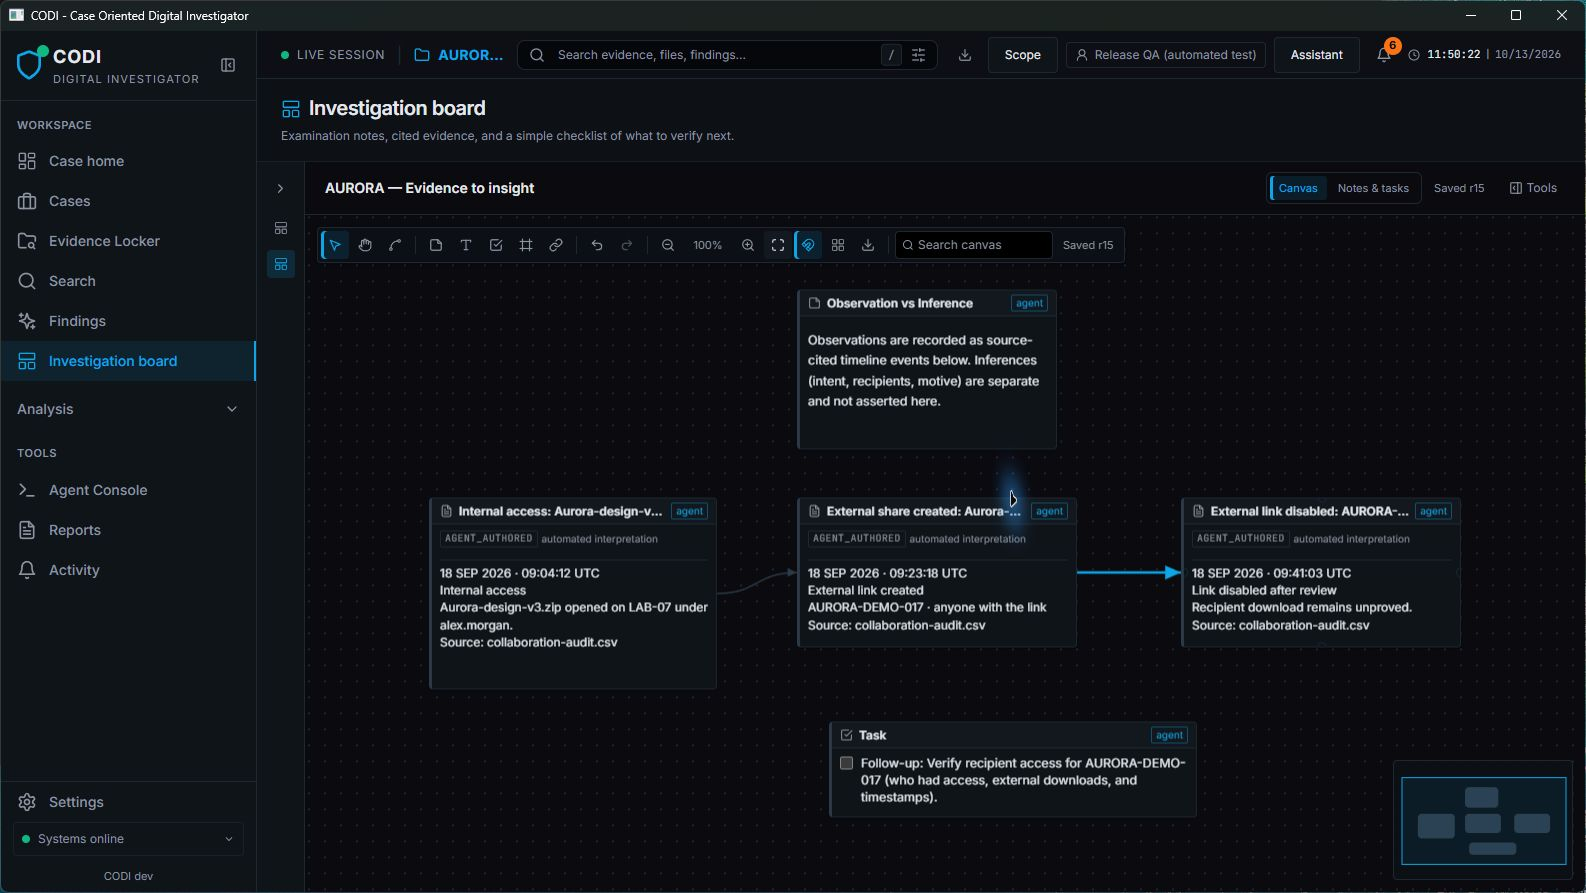
Task: Select the pointer tool in canvas toolbar
Action: (335, 245)
